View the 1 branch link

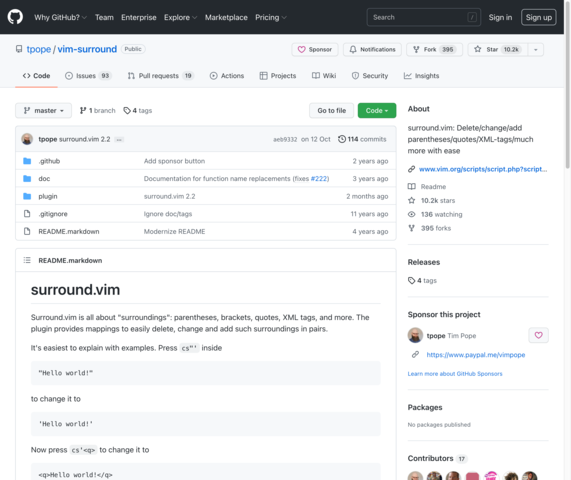98,110
